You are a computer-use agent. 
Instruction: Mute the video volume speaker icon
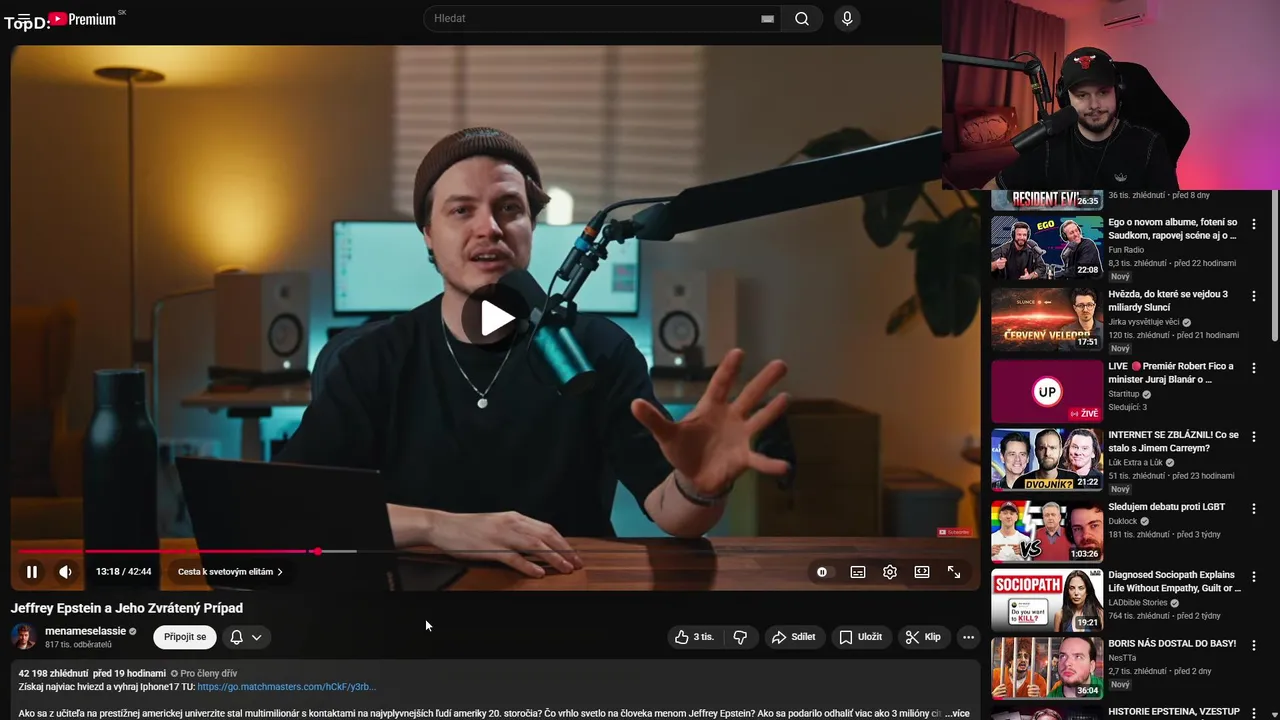(65, 572)
